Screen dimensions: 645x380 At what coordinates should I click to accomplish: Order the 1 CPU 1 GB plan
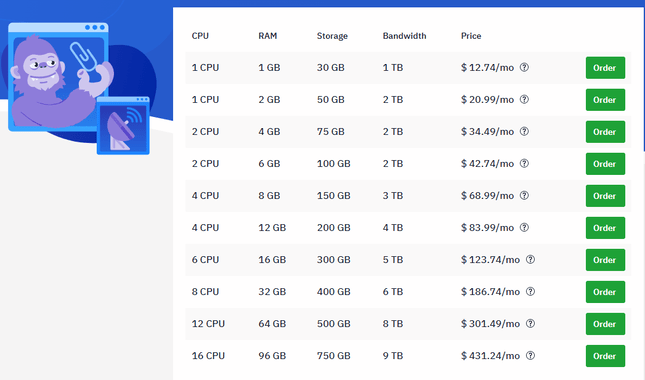(x=605, y=68)
